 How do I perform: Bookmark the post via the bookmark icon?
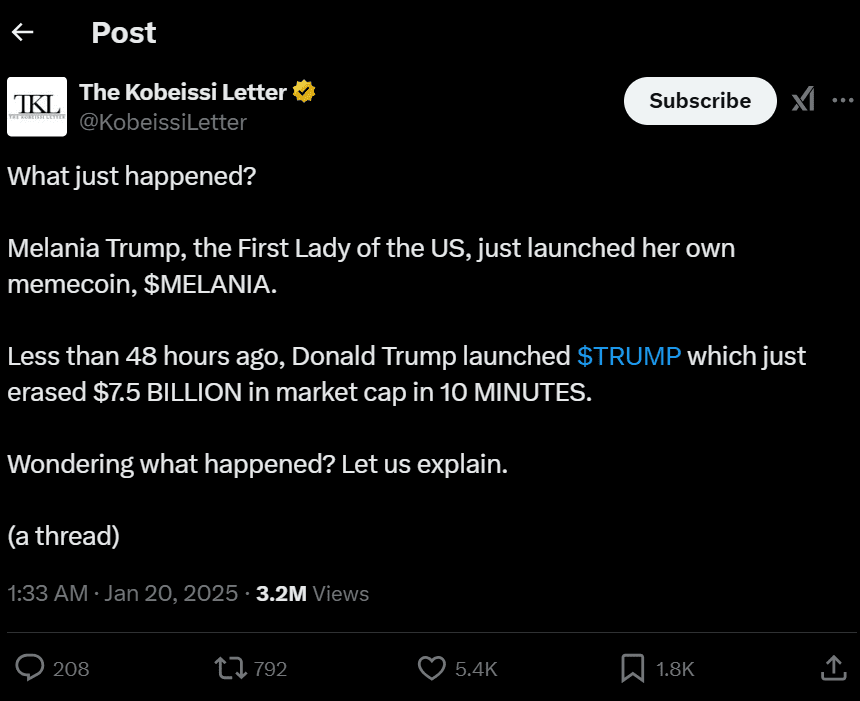pyautogui.click(x=631, y=667)
